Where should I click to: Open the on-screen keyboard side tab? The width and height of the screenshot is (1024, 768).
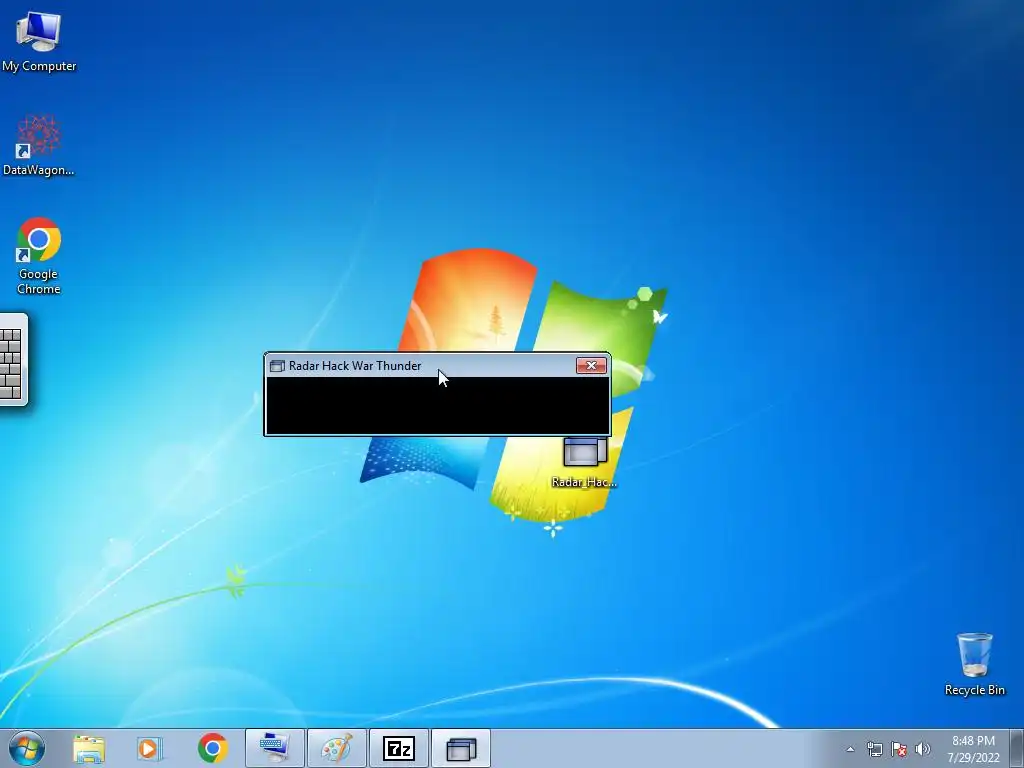point(12,359)
